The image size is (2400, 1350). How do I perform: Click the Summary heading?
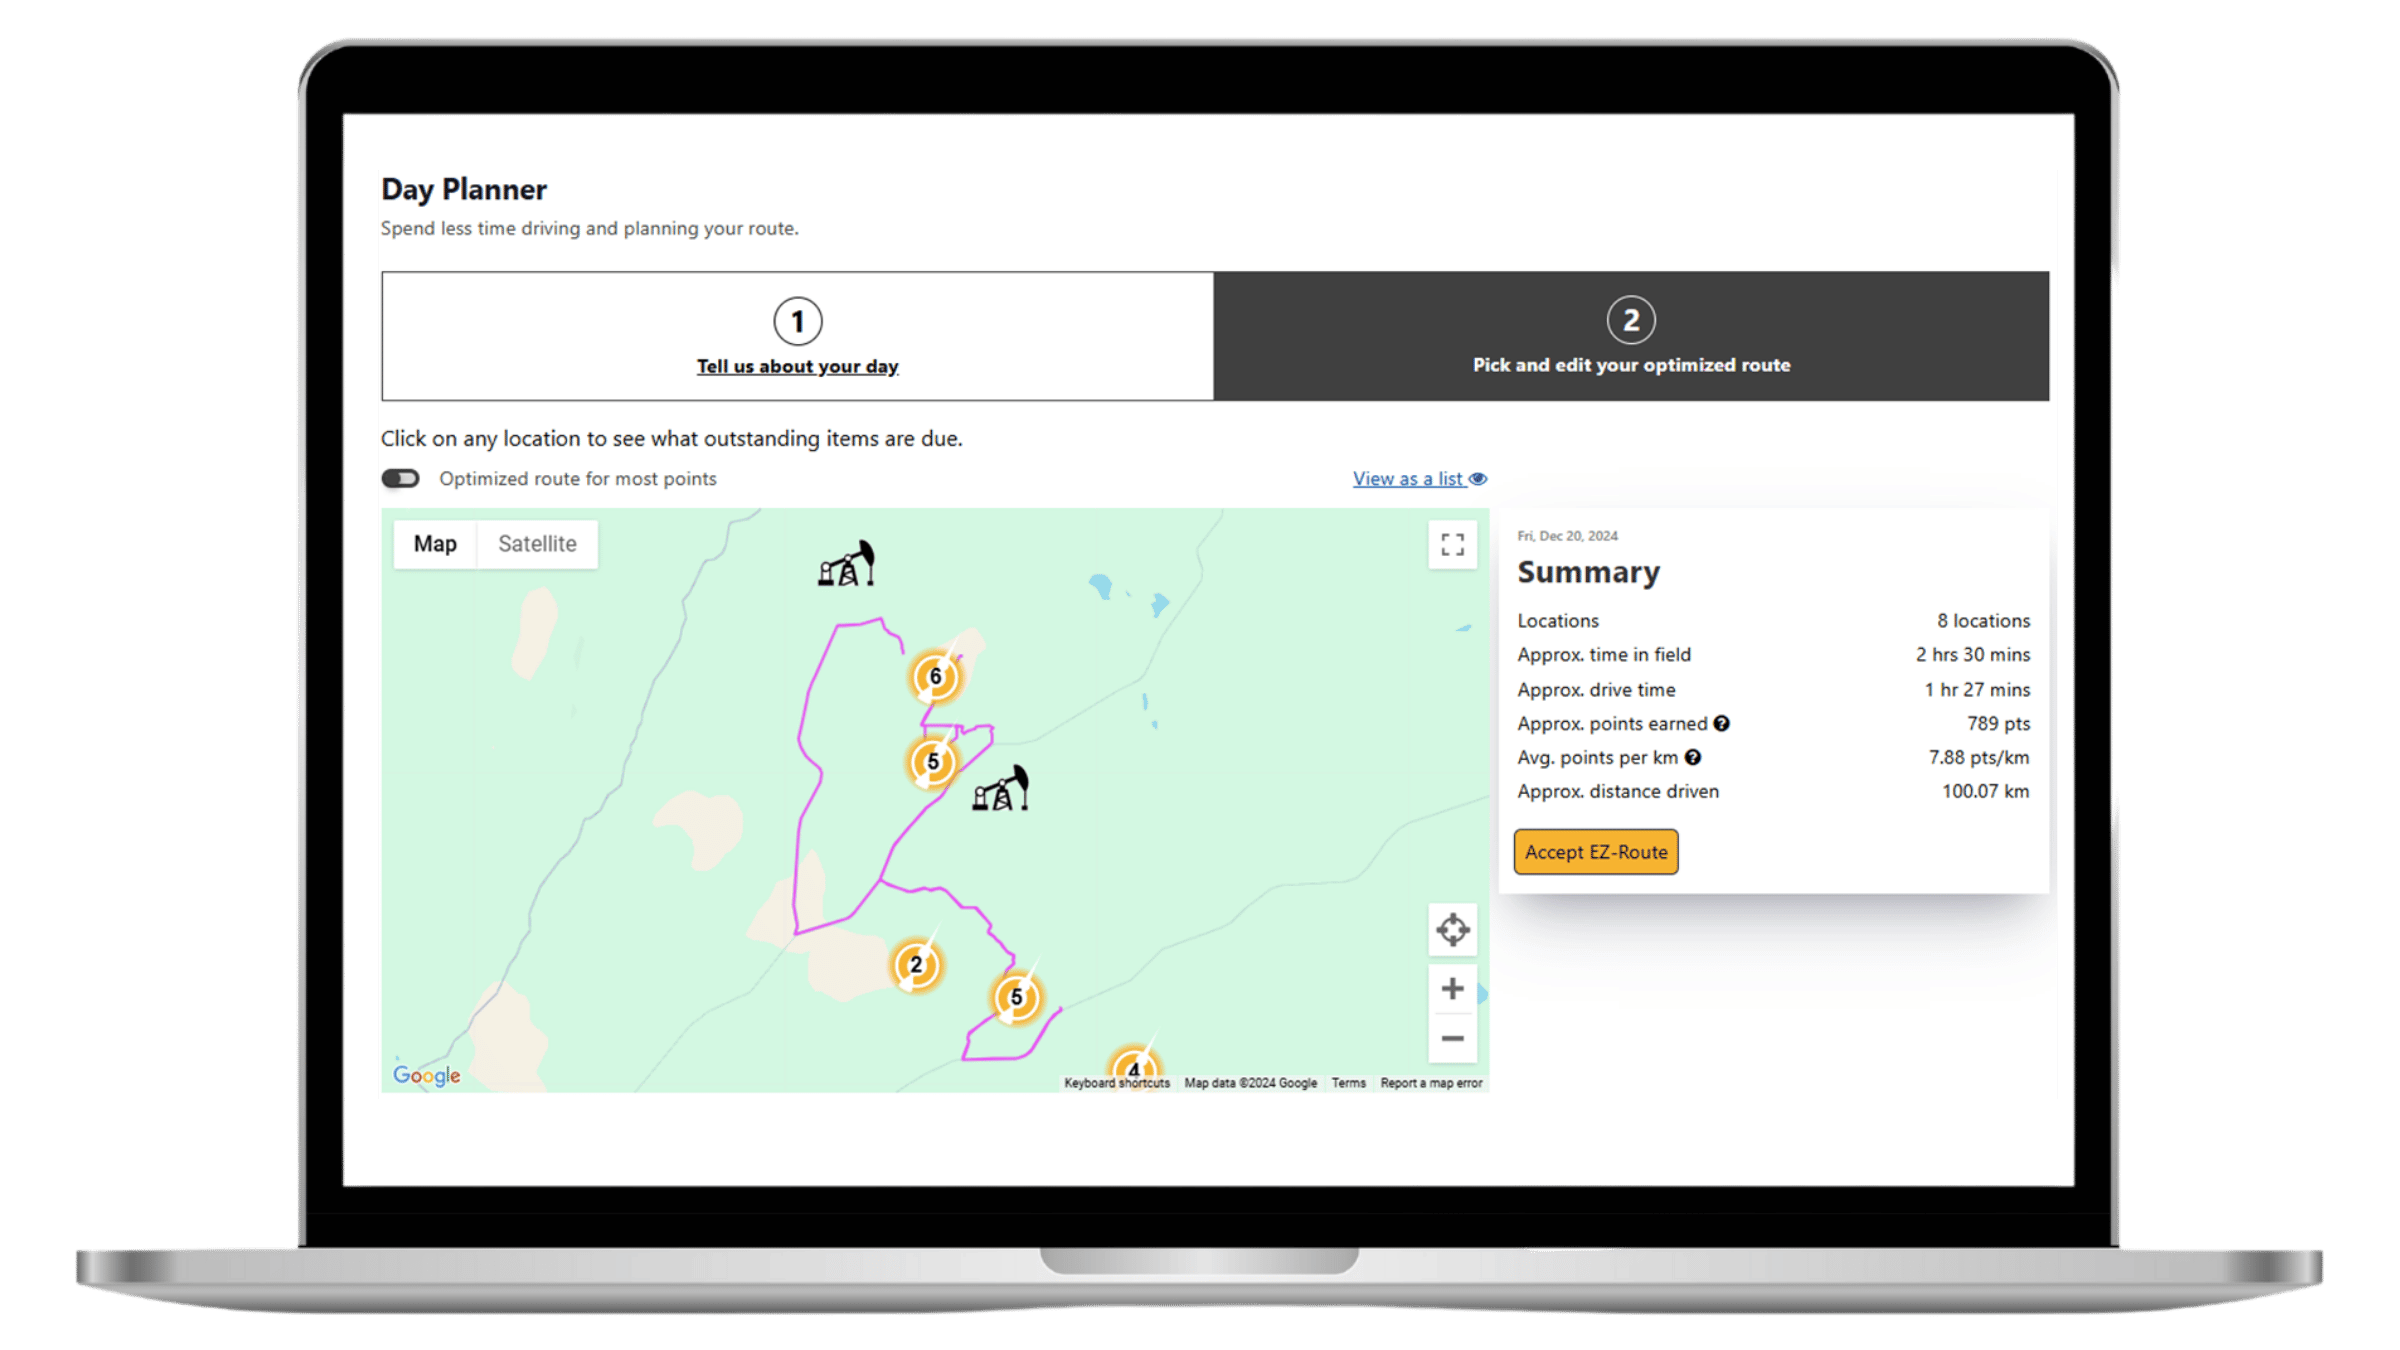(1588, 571)
